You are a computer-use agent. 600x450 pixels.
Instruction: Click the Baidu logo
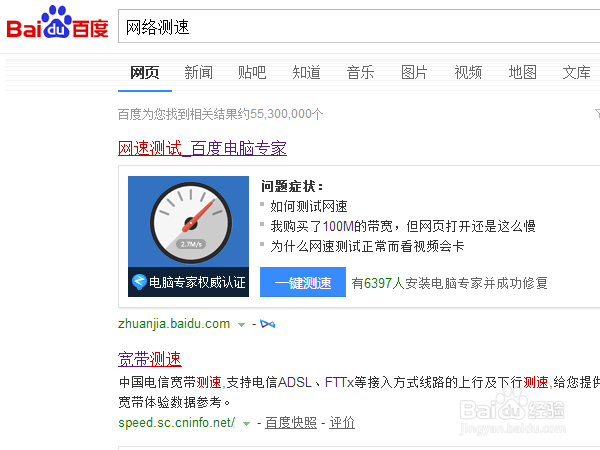(x=57, y=22)
